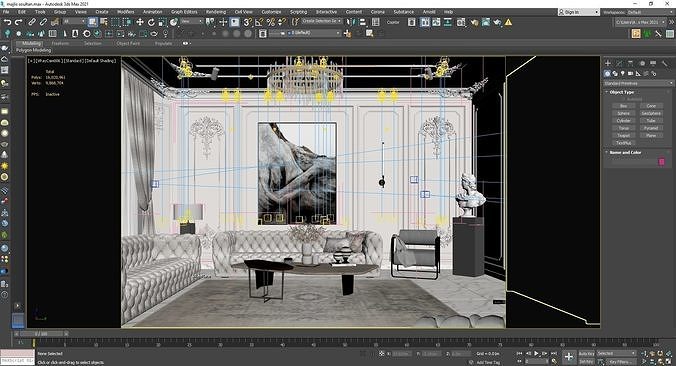Open the Create Selection Set dropdown
The width and height of the screenshot is (676, 366).
pos(322,21)
